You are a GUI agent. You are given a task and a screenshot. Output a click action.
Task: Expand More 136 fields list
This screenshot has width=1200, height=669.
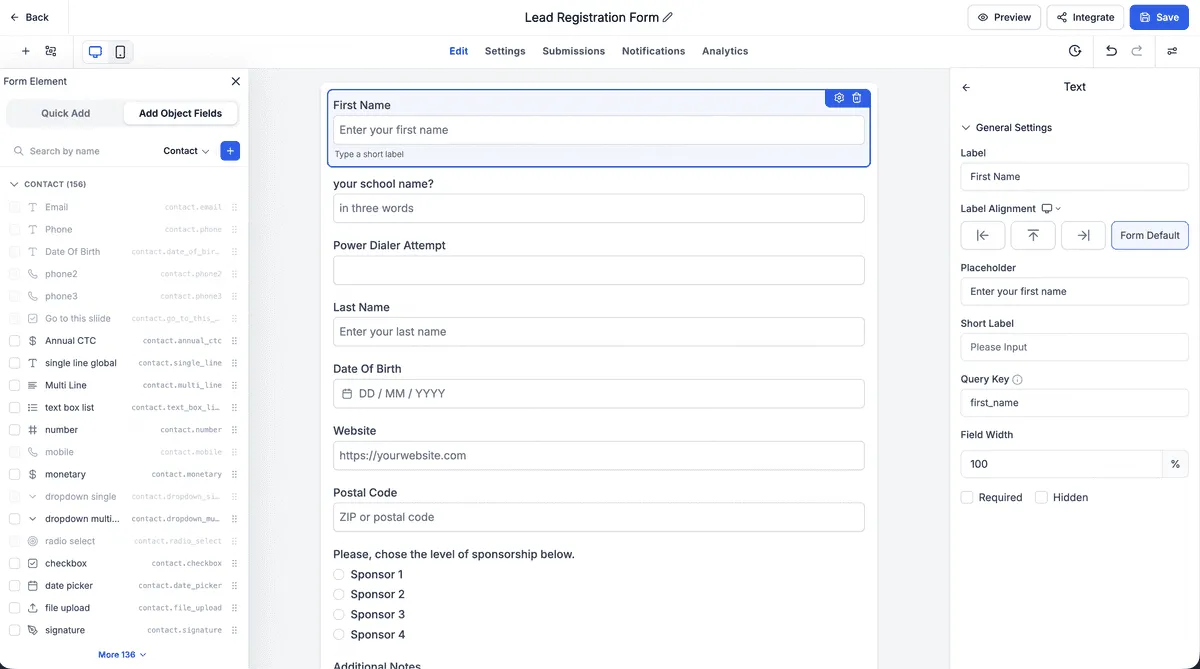point(122,655)
